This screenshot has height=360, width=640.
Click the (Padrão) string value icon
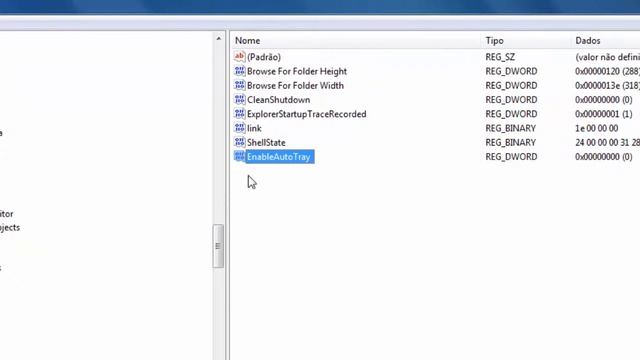240,57
